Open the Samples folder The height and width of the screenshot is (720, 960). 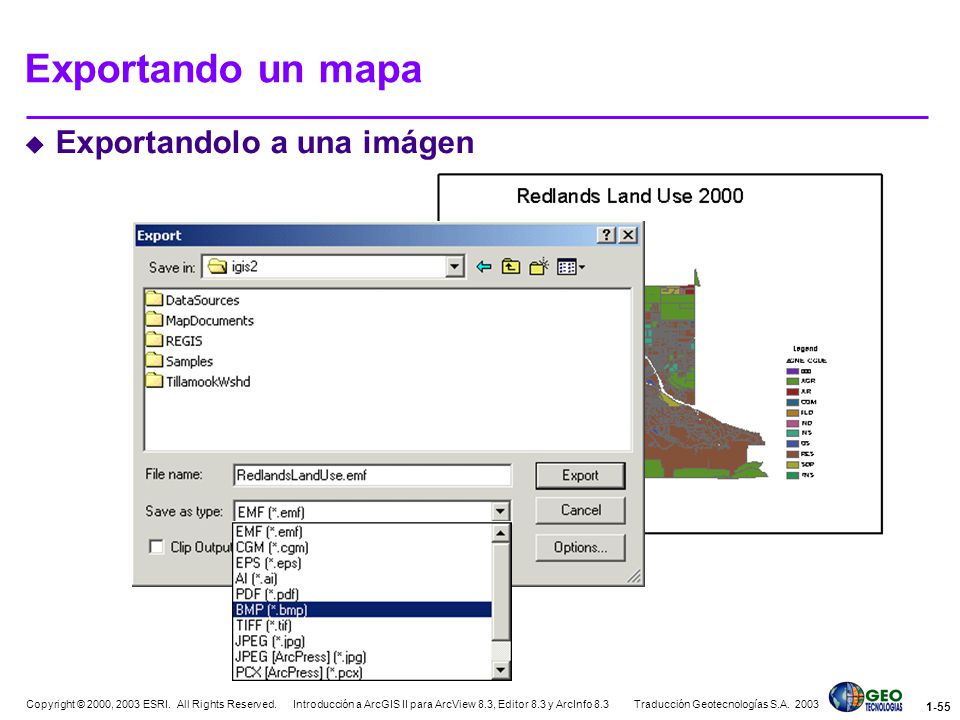click(180, 361)
